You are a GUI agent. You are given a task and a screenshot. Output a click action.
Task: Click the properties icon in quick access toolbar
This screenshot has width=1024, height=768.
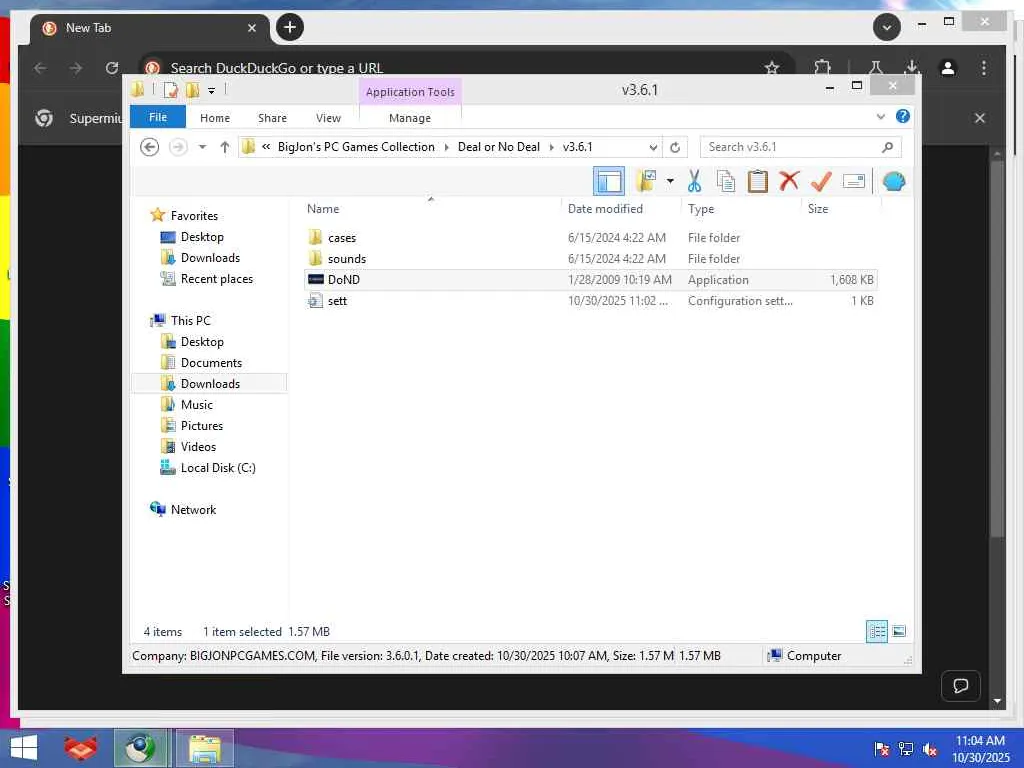coord(170,90)
